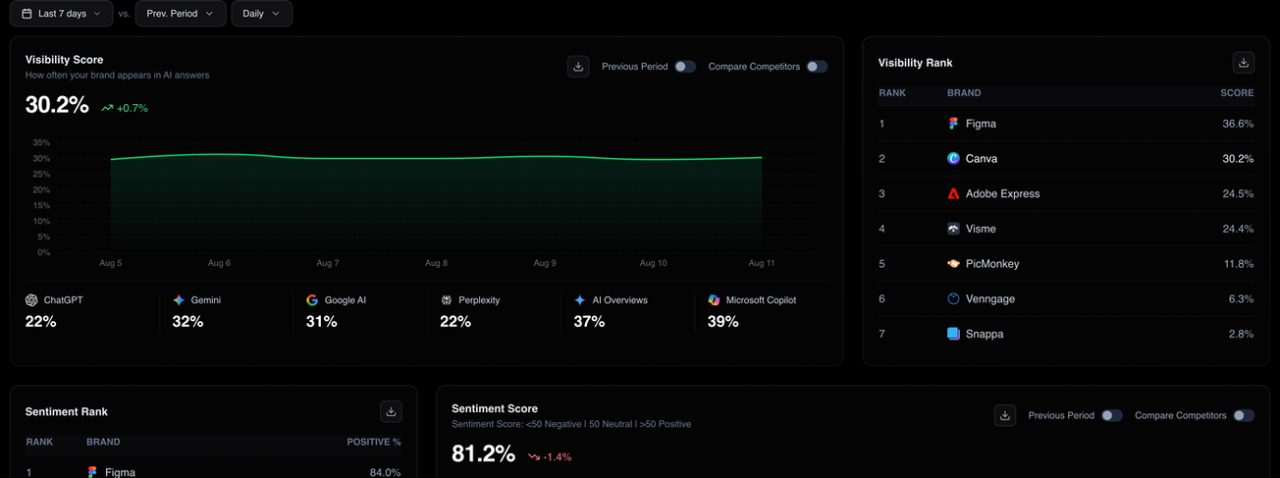Toggle Previous Period in Visibility Score
Image resolution: width=1280 pixels, height=478 pixels.
[x=685, y=67]
